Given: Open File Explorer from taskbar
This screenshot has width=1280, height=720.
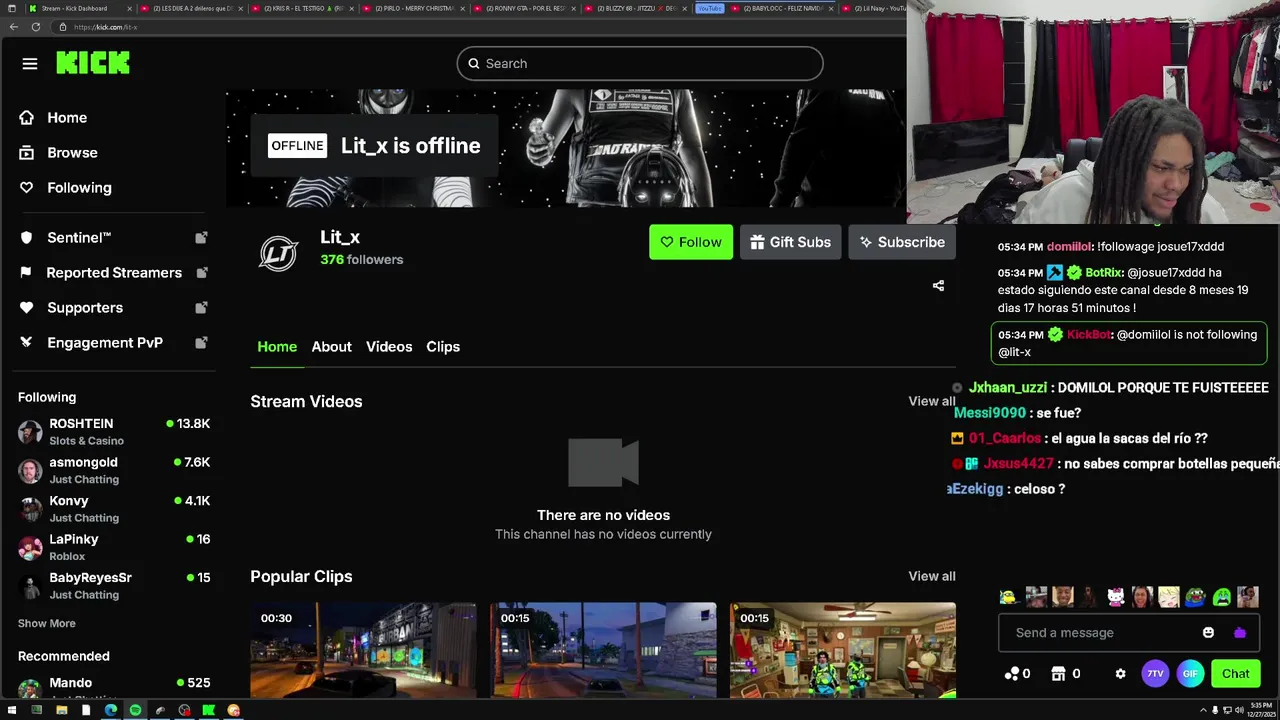Looking at the screenshot, I should click(61, 711).
